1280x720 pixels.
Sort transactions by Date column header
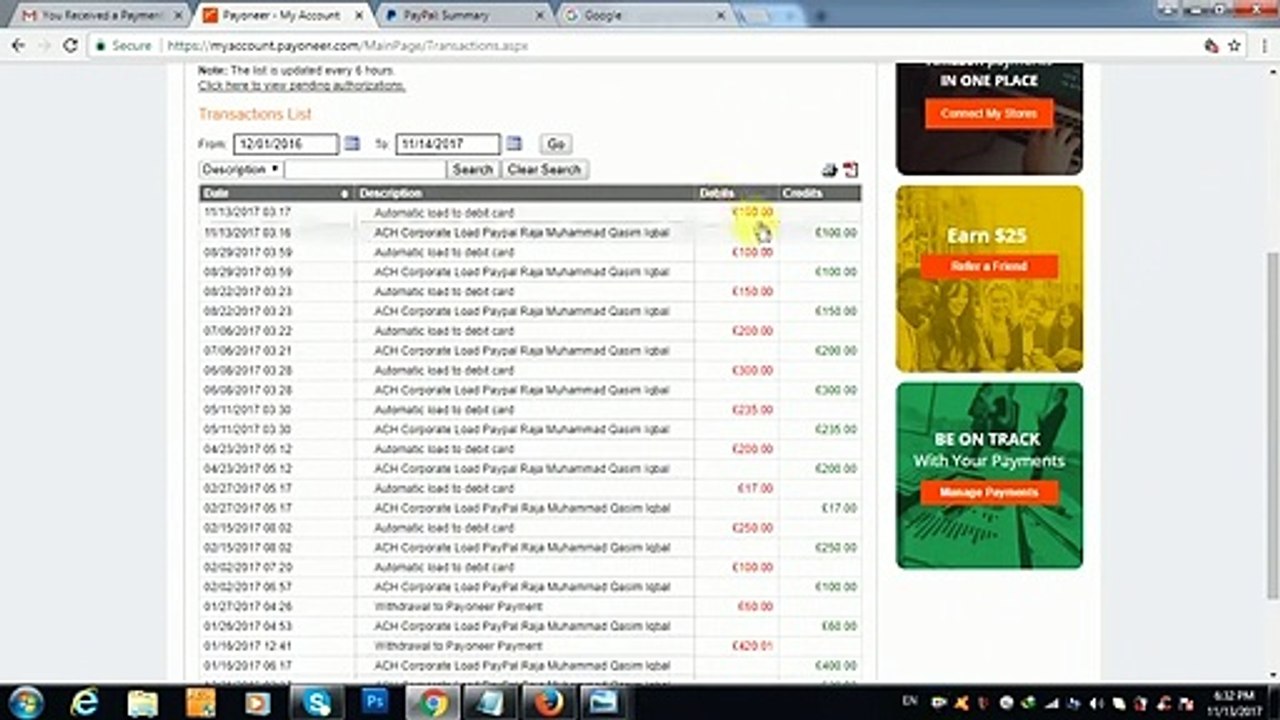277,193
